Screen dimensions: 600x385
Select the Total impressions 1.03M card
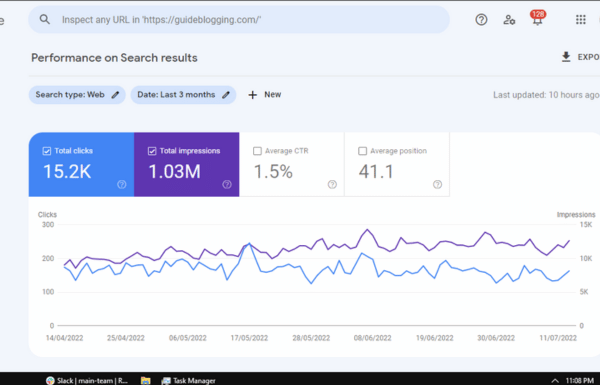point(186,165)
